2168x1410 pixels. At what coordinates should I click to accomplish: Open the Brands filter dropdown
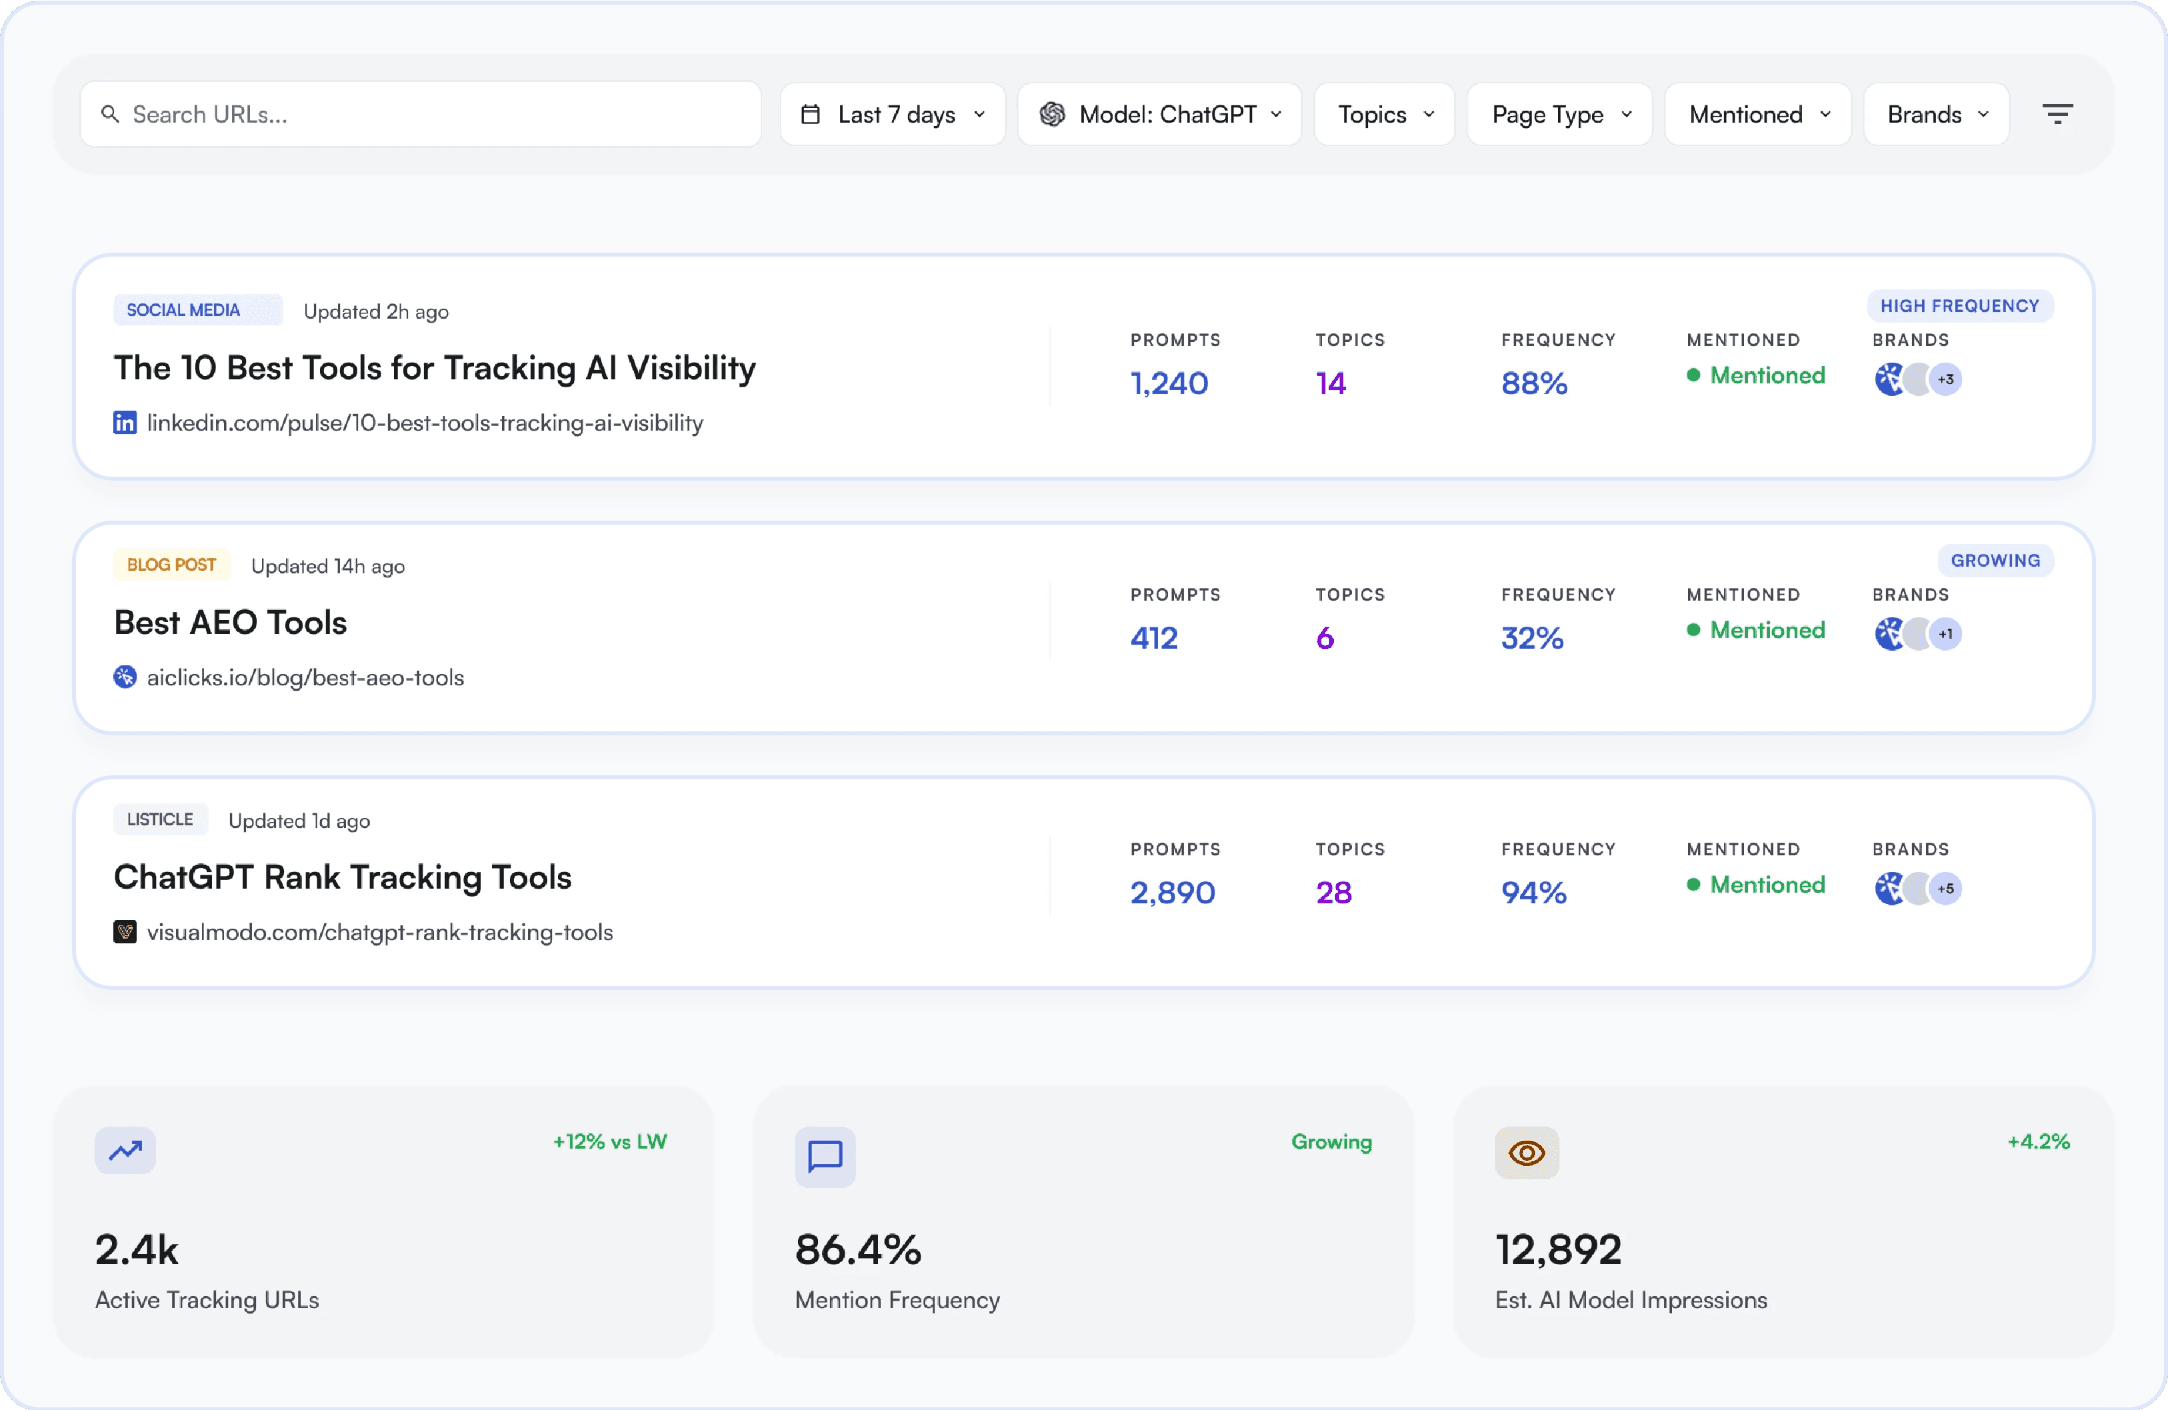pos(1936,115)
